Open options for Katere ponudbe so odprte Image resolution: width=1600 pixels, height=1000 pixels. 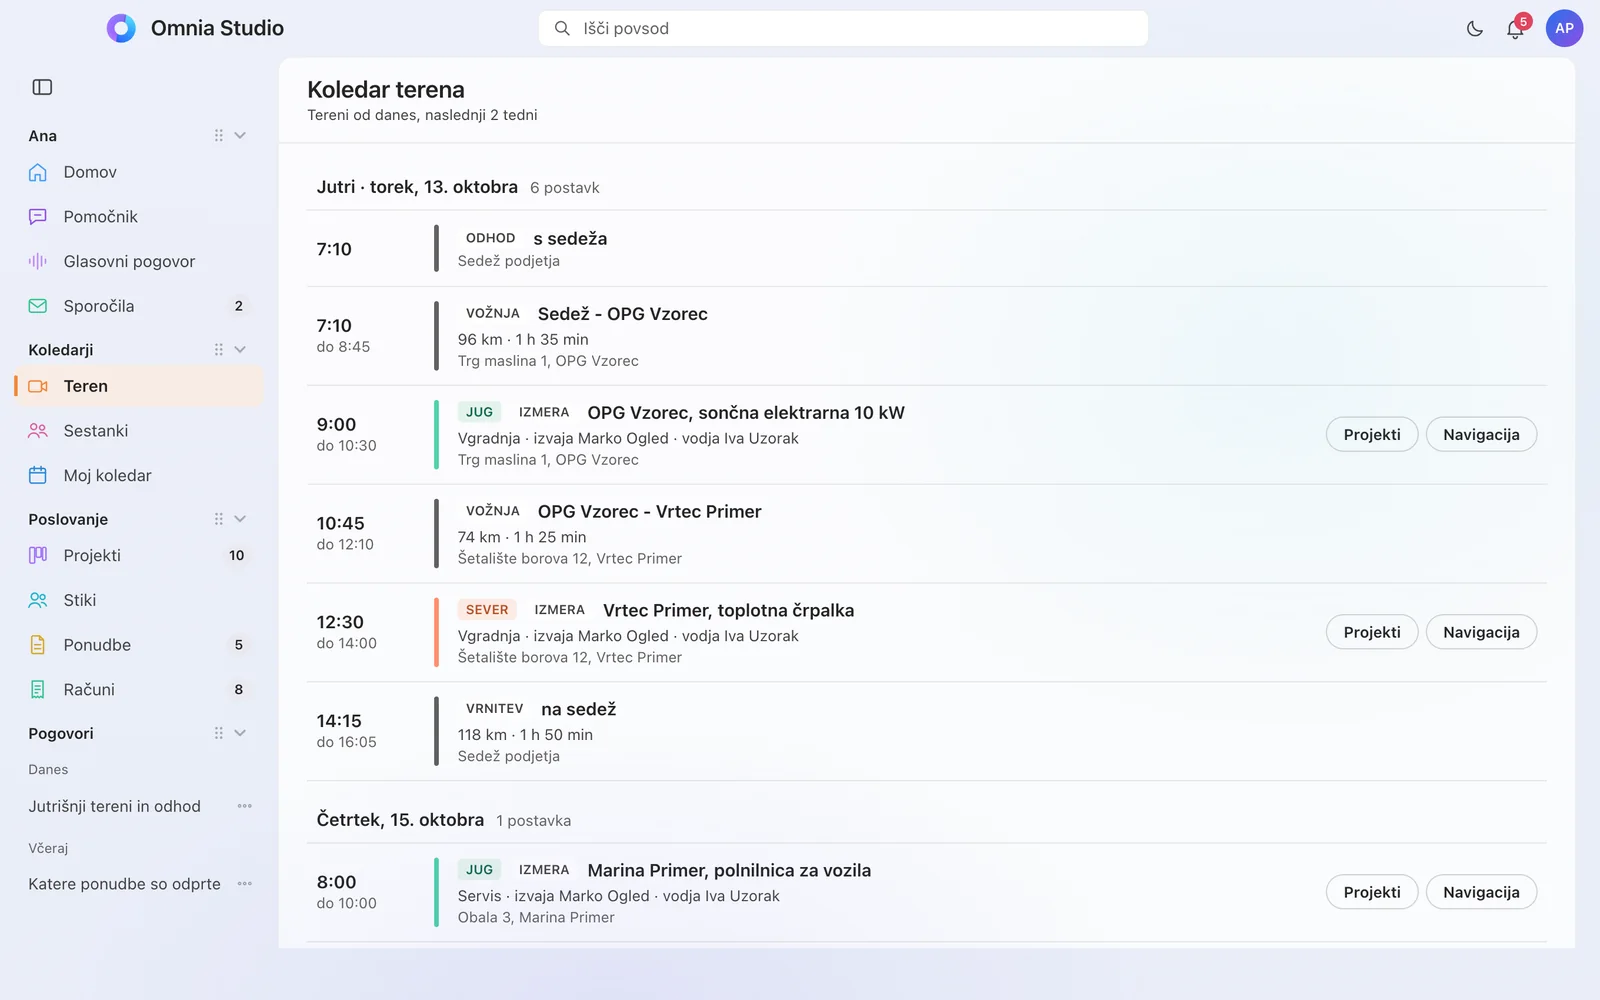245,884
